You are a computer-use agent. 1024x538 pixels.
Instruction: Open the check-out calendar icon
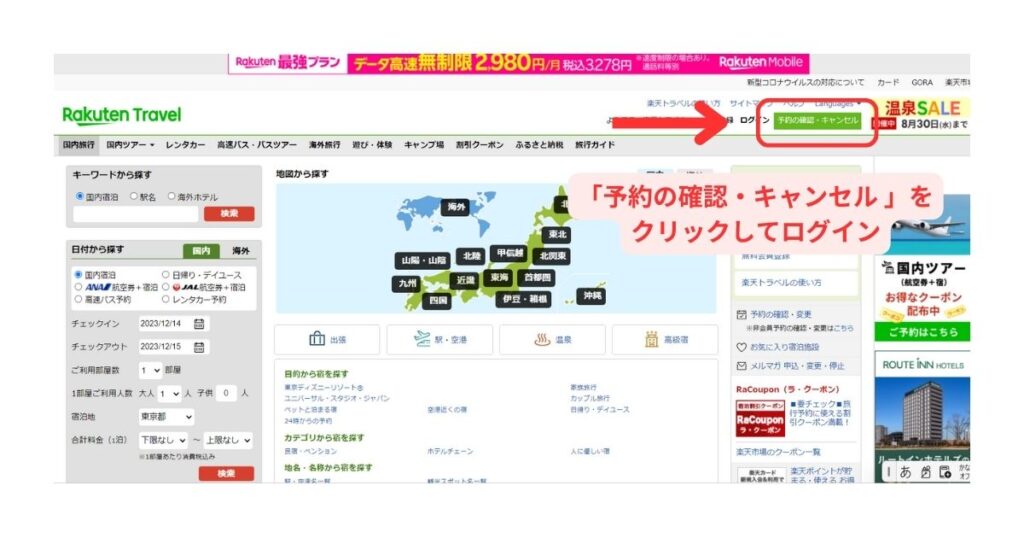coord(199,347)
